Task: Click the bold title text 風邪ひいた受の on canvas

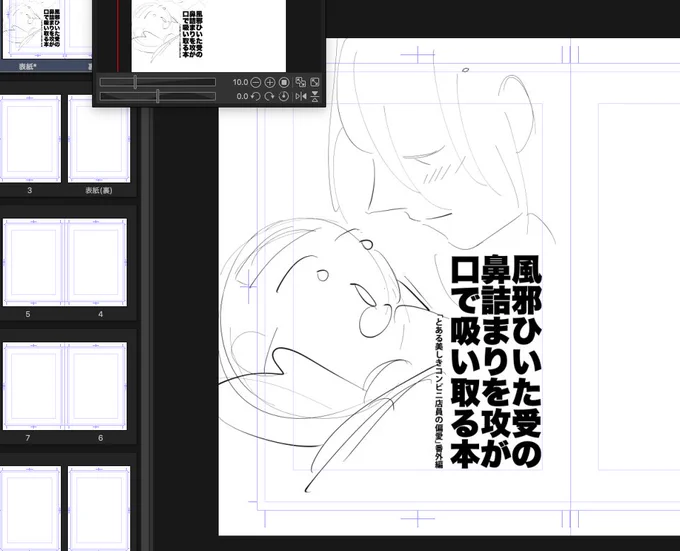Action: 527,361
